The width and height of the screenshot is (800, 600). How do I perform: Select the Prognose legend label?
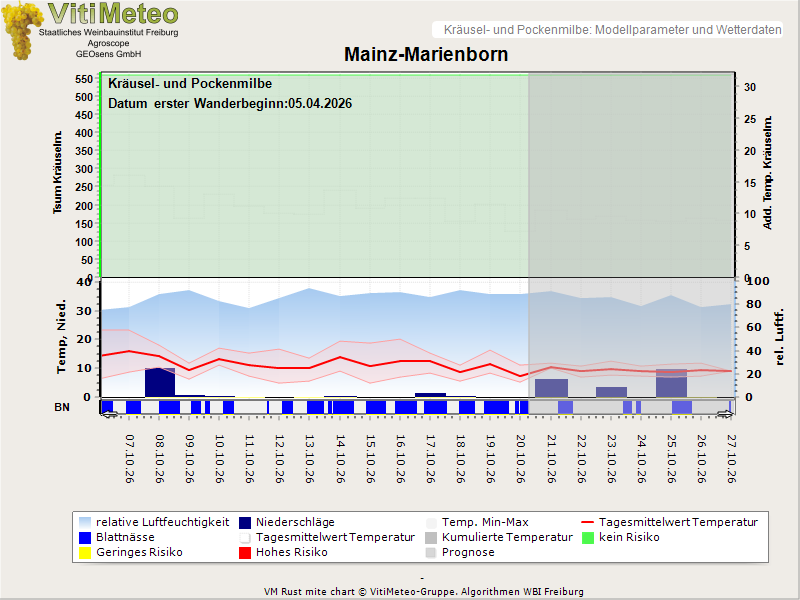[x=468, y=553]
